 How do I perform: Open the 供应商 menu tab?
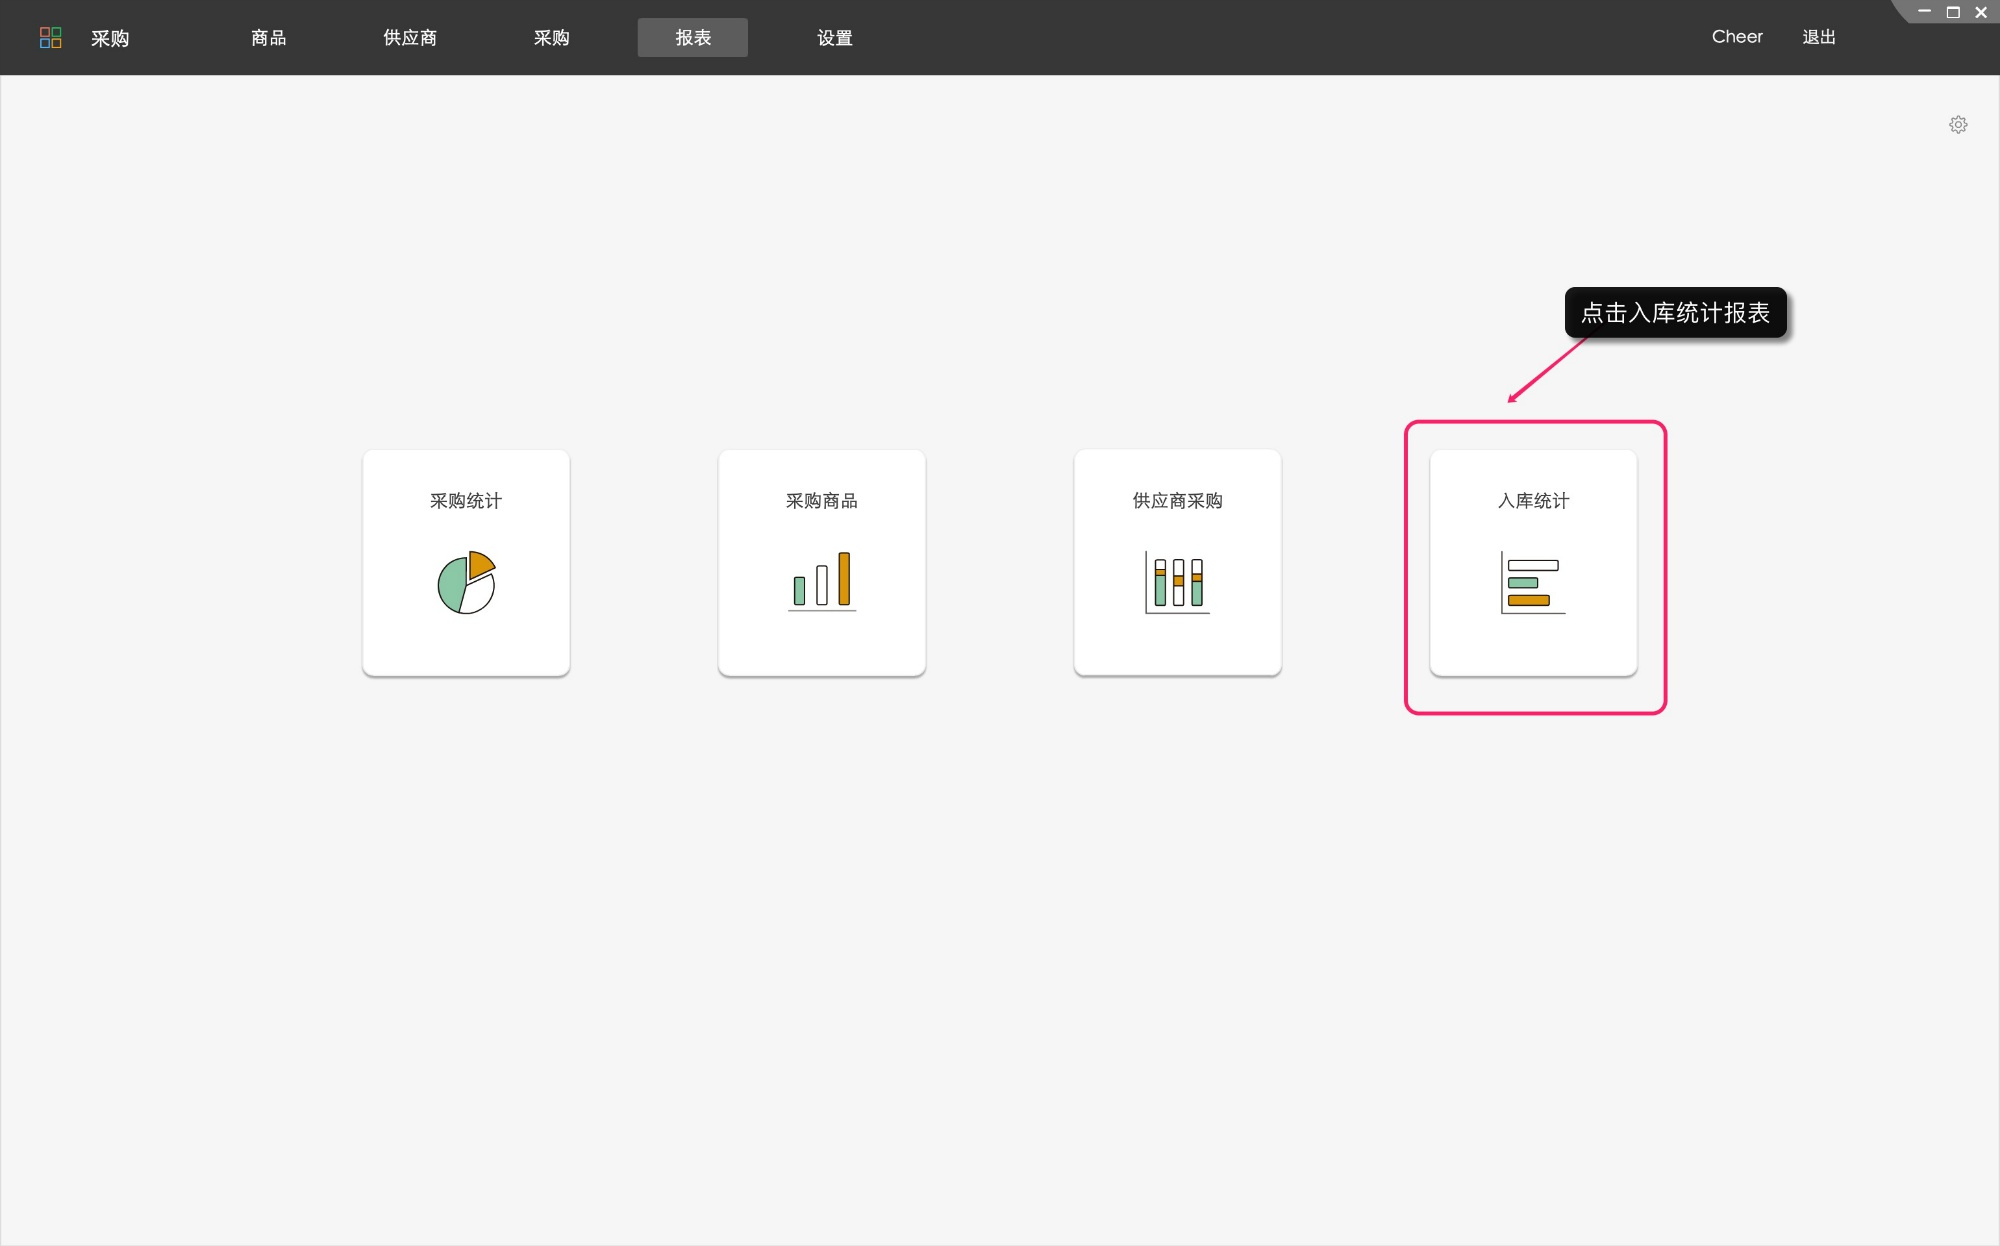pyautogui.click(x=410, y=38)
